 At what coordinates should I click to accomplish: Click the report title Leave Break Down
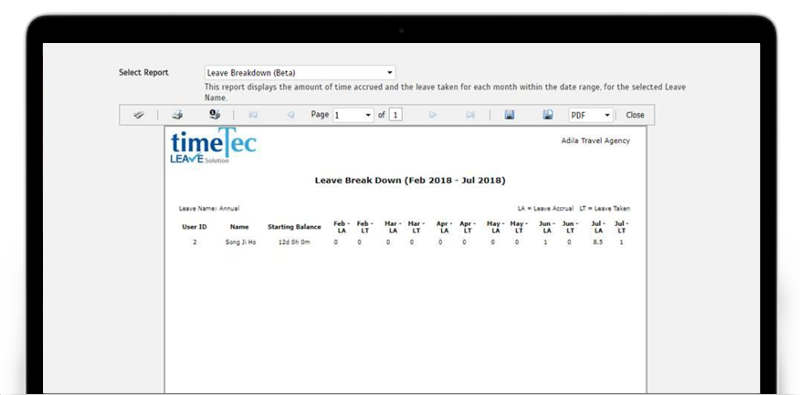pyautogui.click(x=410, y=180)
